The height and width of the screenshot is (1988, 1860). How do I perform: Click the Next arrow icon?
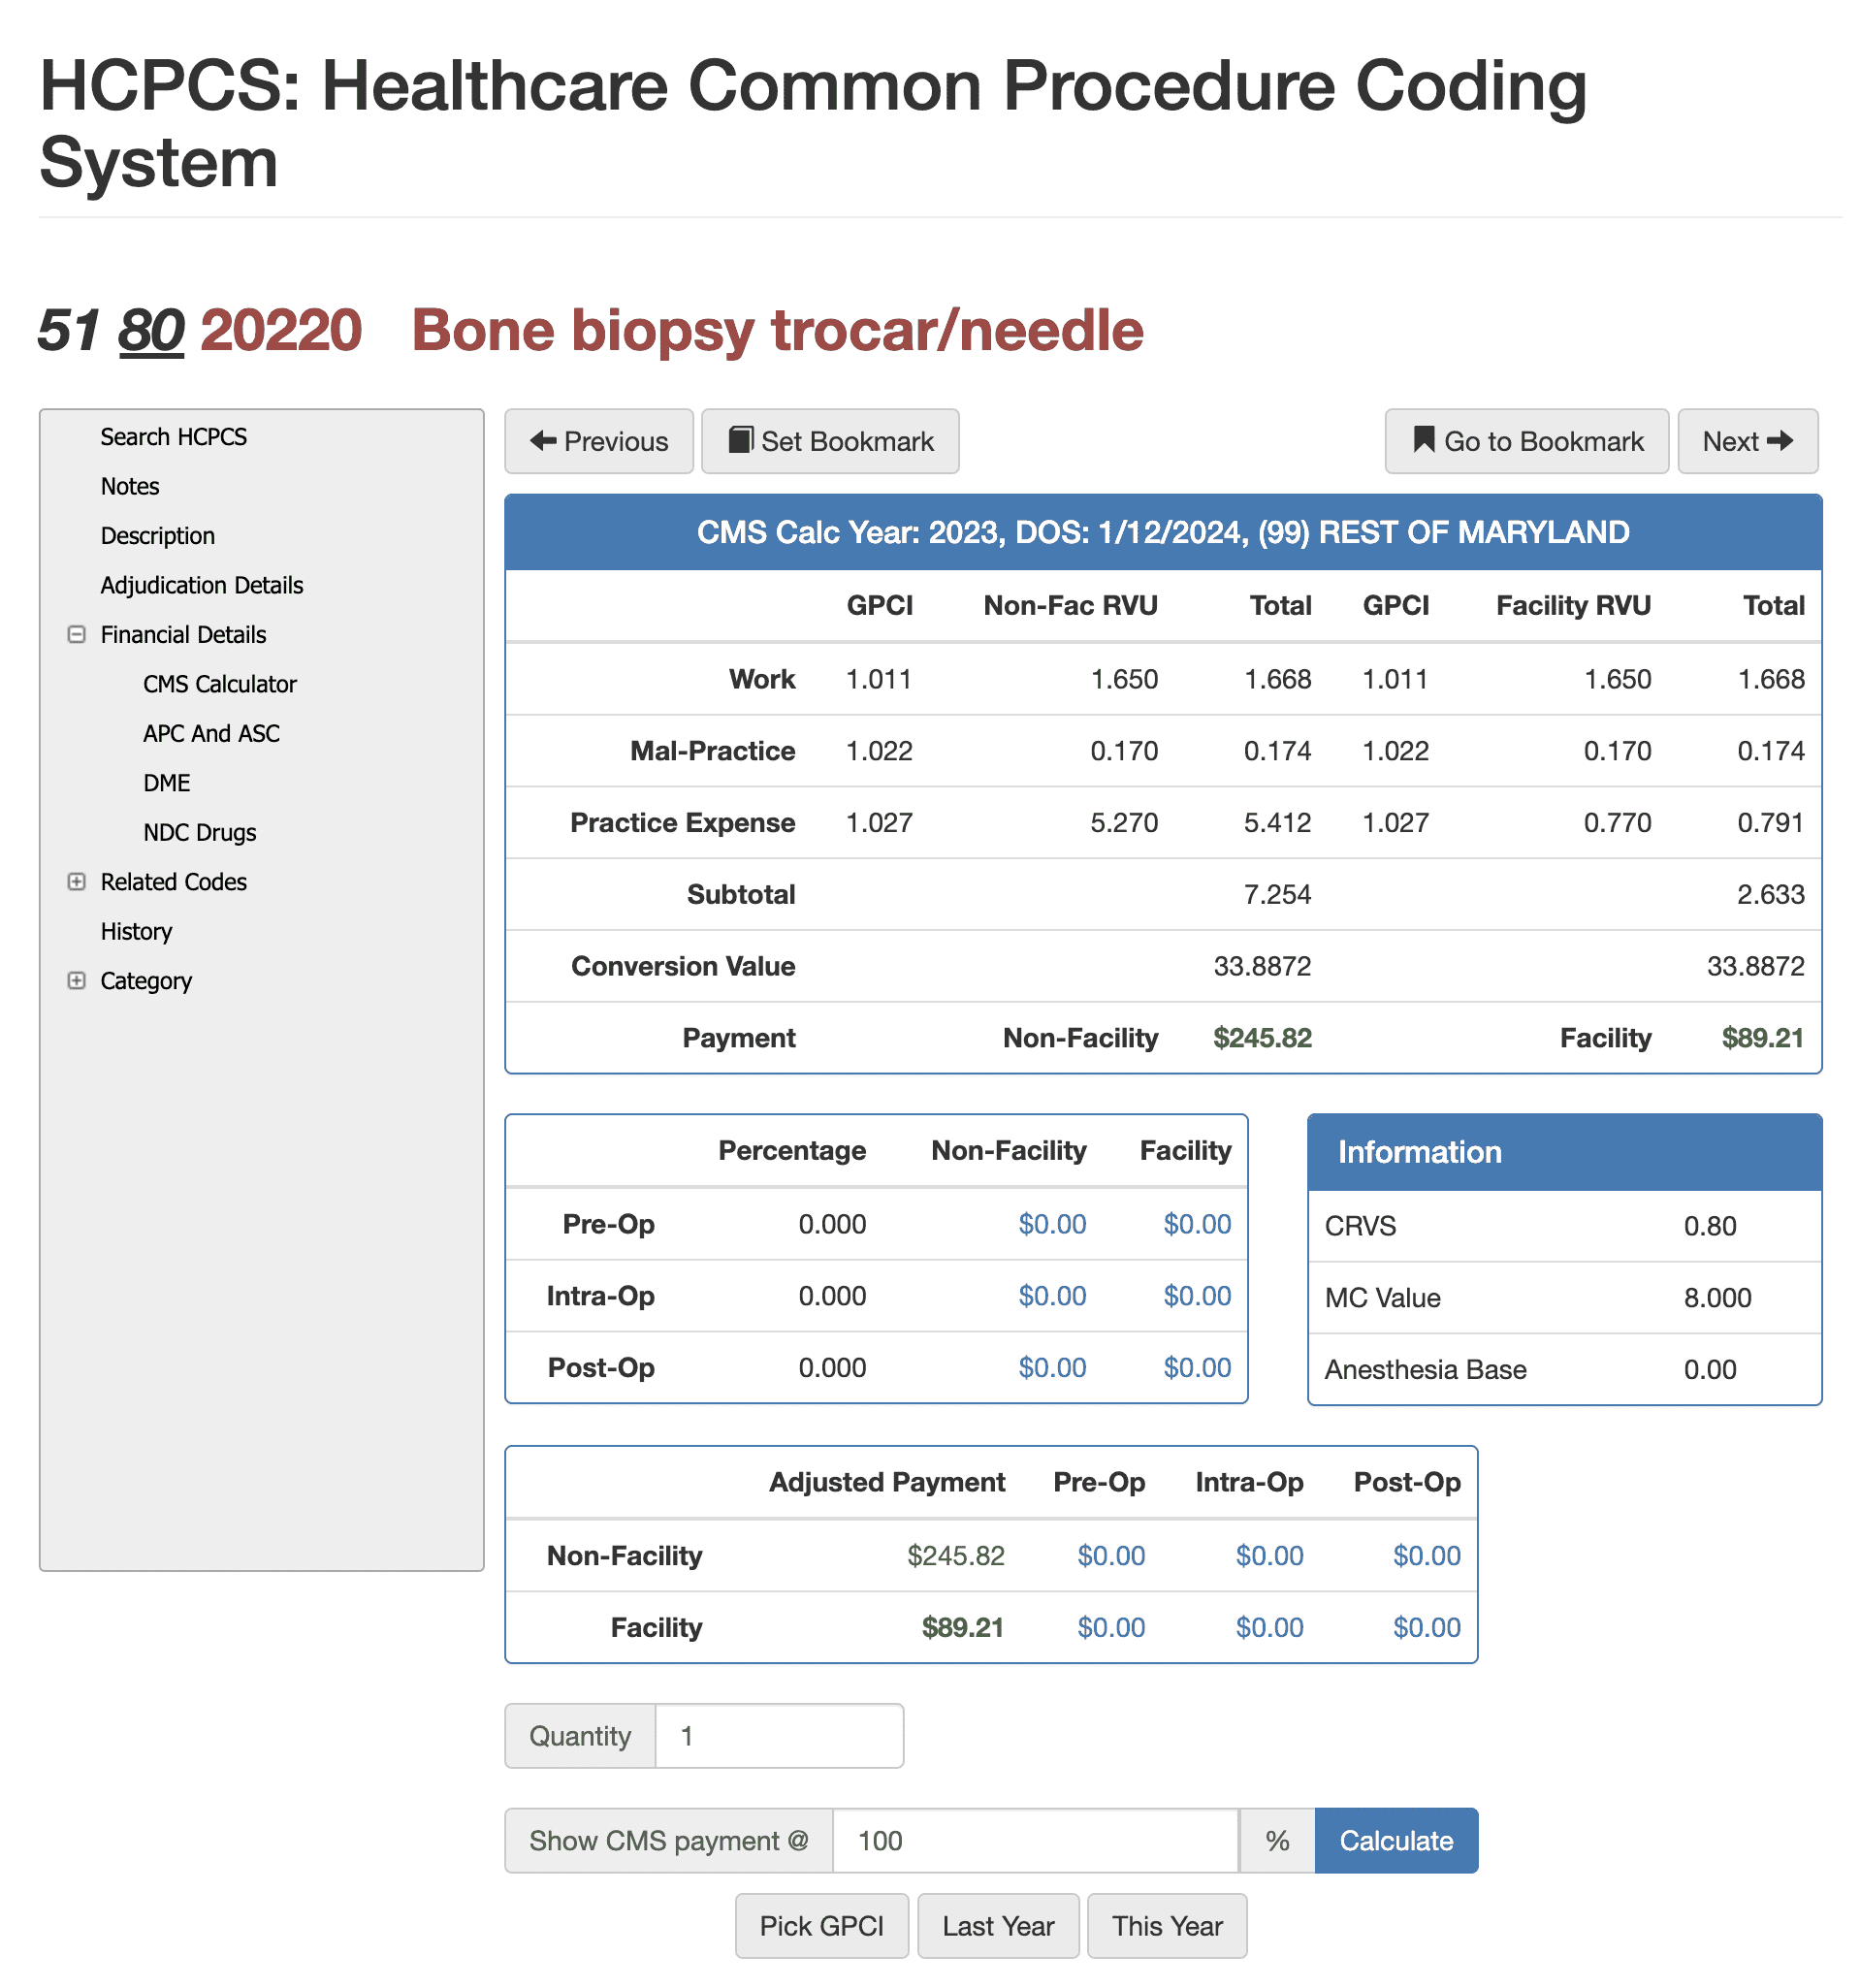(1783, 441)
